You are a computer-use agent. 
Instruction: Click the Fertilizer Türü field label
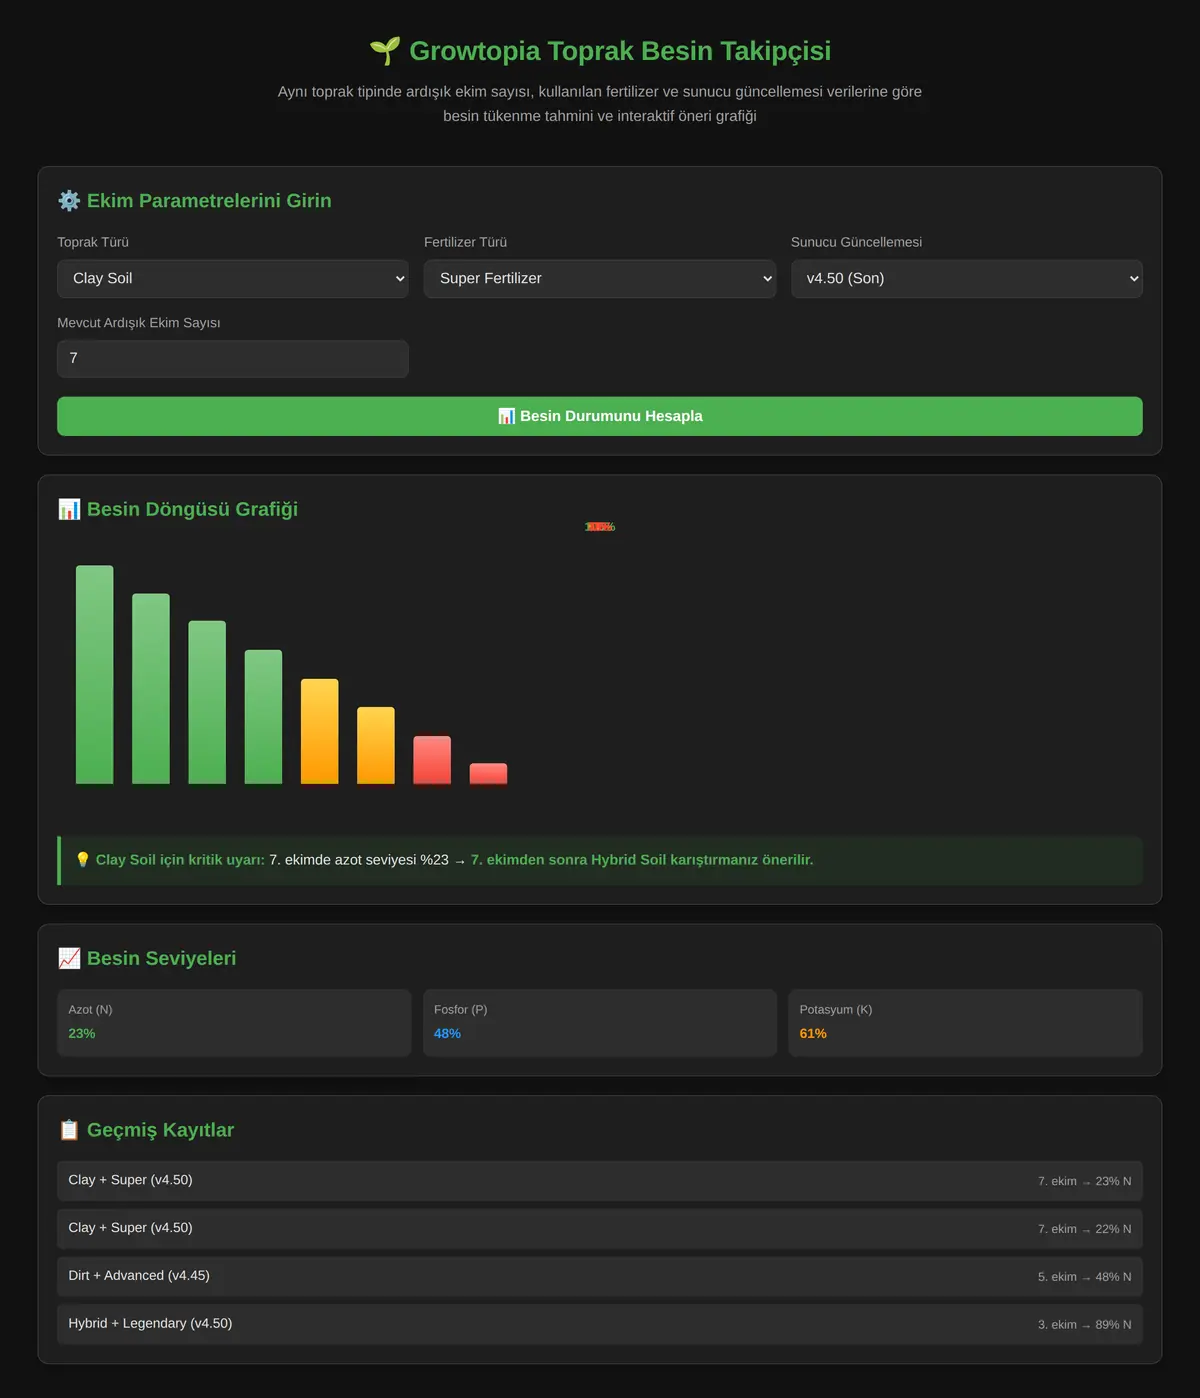click(465, 242)
